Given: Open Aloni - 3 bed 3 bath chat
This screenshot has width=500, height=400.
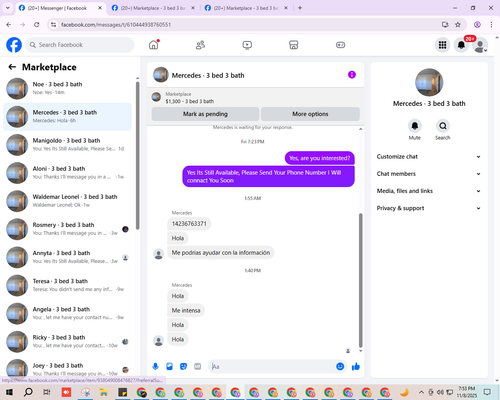Looking at the screenshot, I should point(67,173).
